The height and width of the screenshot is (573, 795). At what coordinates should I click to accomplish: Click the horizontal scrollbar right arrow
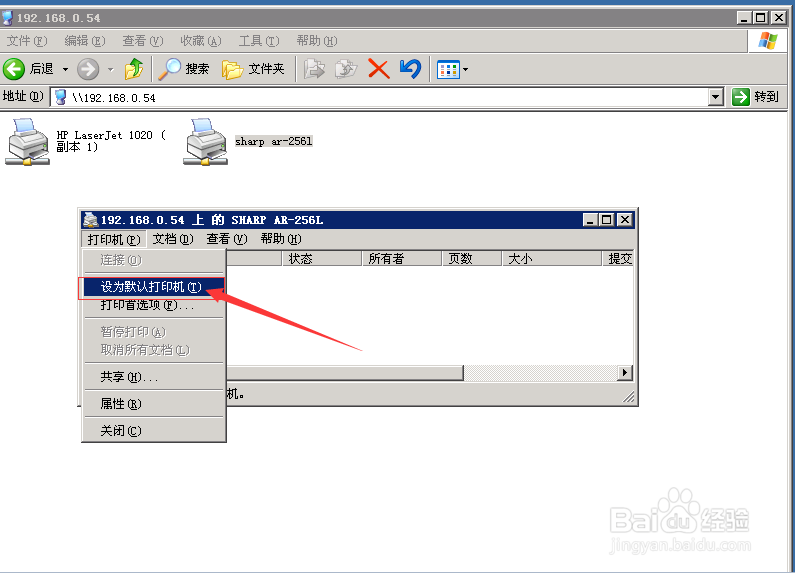point(625,373)
